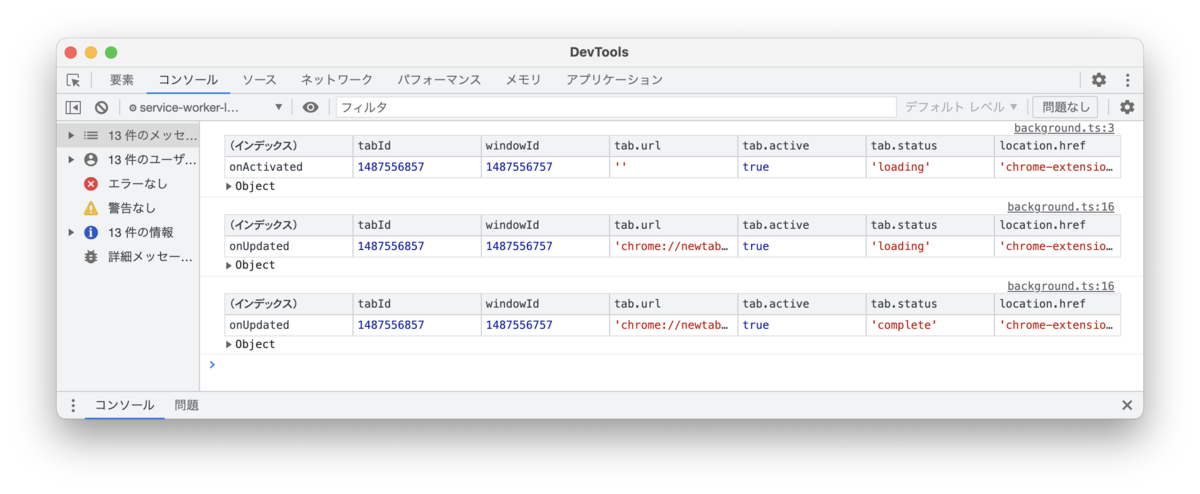This screenshot has height=494, width=1200.
Task: Open the background.ts:3 source link
Action: point(1063,128)
